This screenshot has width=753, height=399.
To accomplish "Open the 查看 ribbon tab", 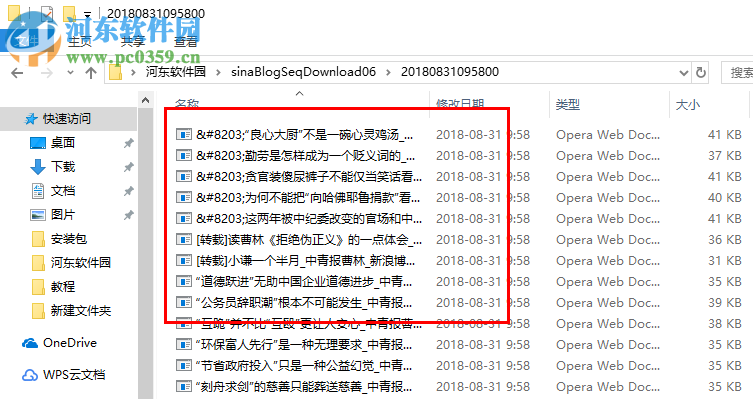I will pyautogui.click(x=185, y=42).
